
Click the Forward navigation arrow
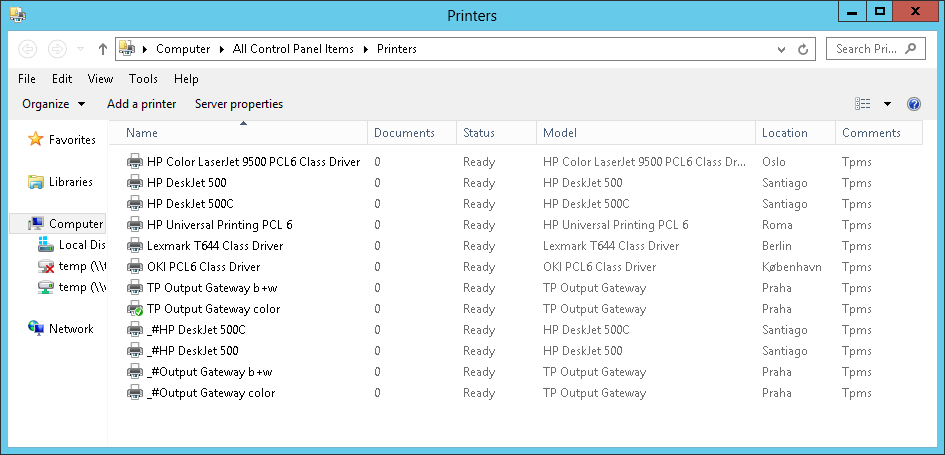click(x=57, y=49)
